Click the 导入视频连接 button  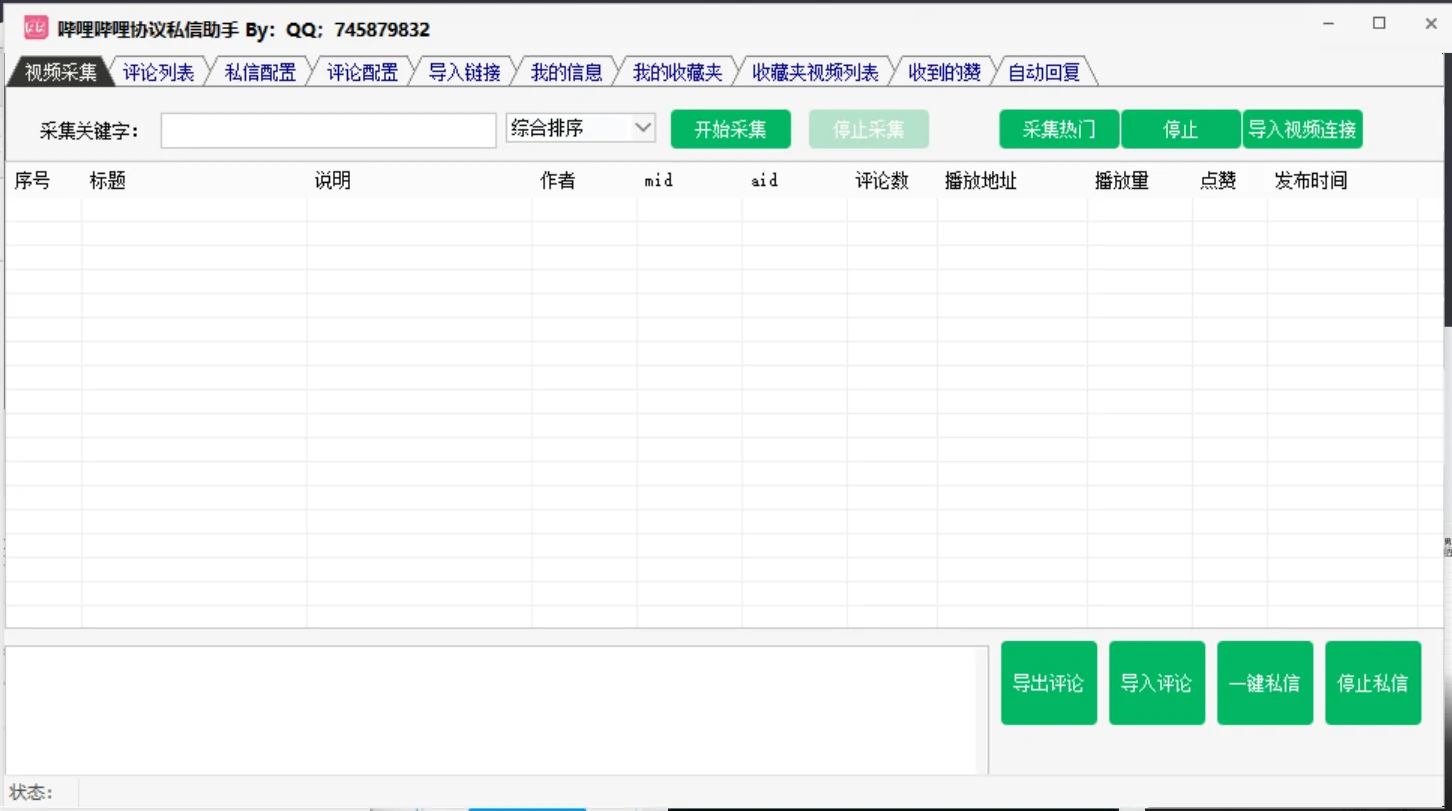tap(1303, 129)
